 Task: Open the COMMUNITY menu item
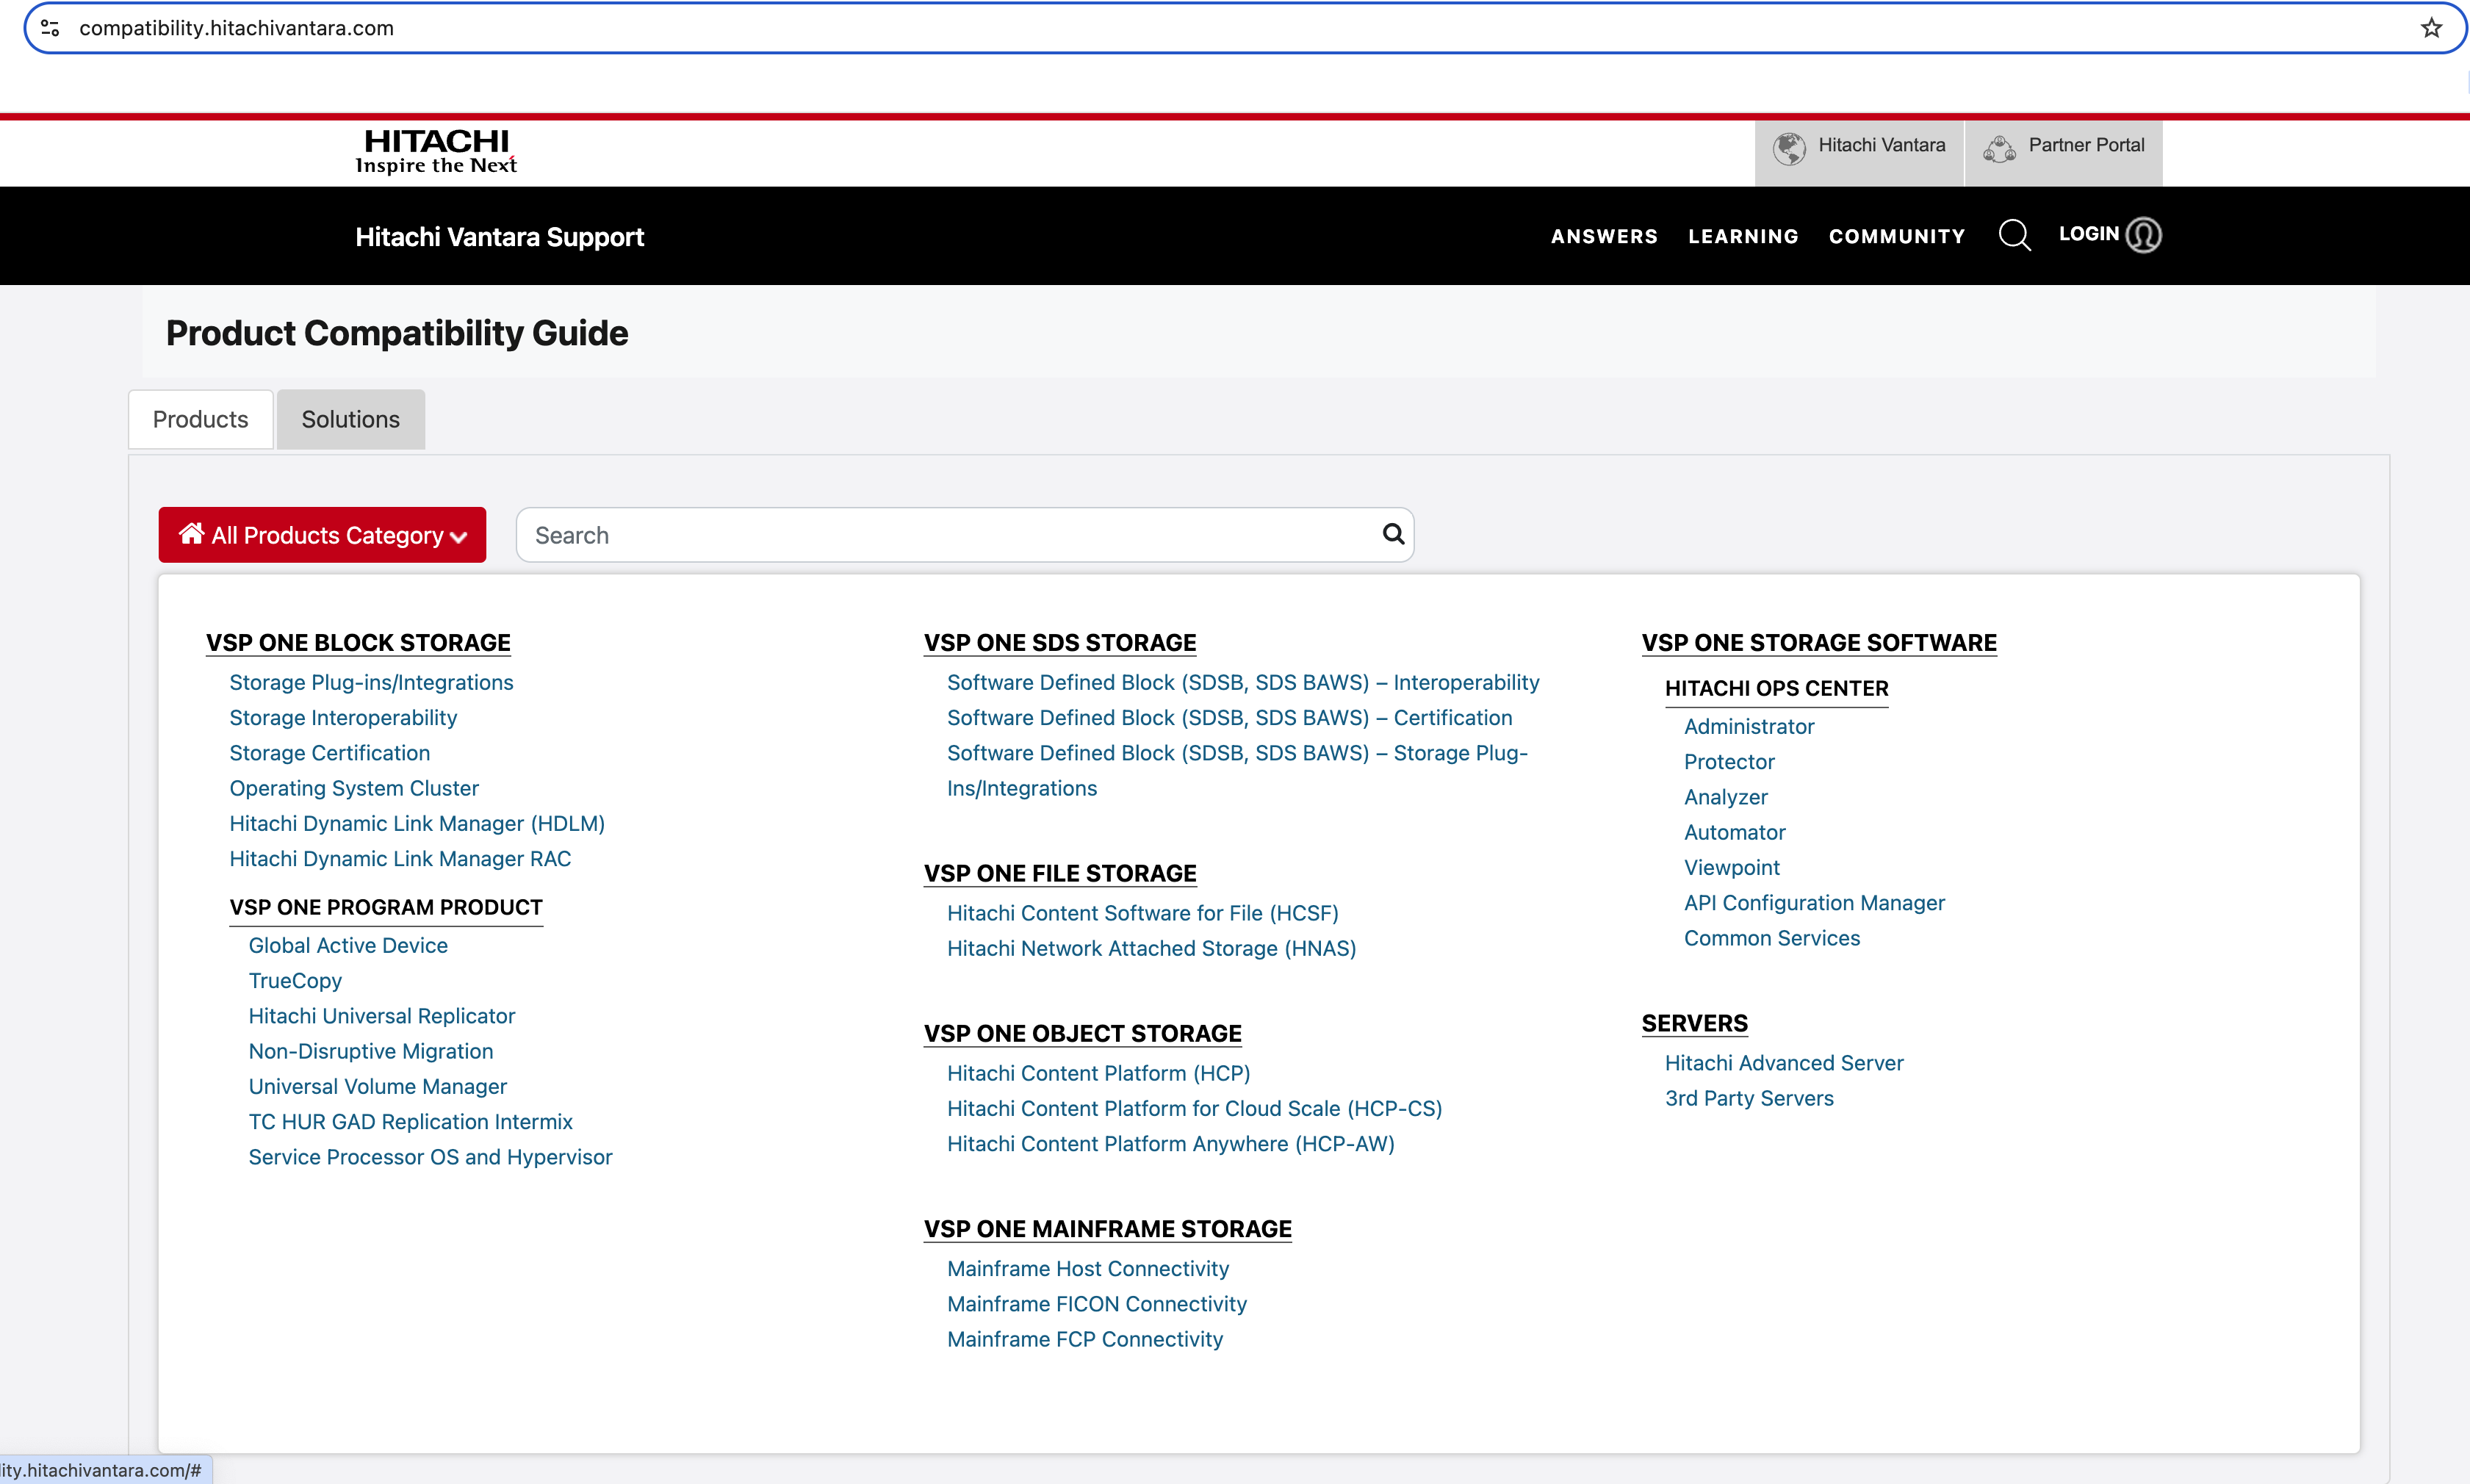point(1897,236)
